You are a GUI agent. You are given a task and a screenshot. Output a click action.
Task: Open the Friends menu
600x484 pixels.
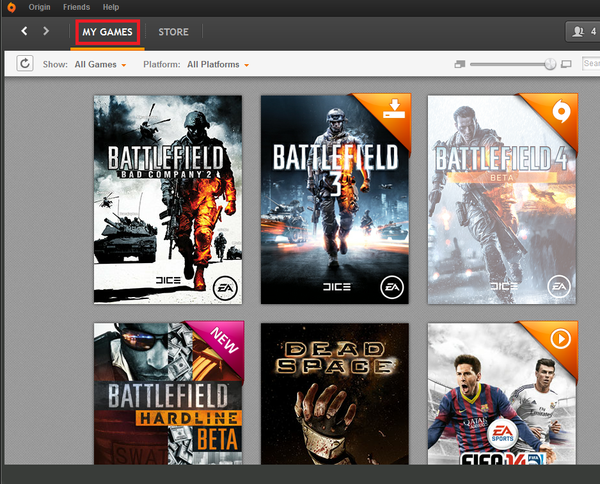[x=77, y=7]
